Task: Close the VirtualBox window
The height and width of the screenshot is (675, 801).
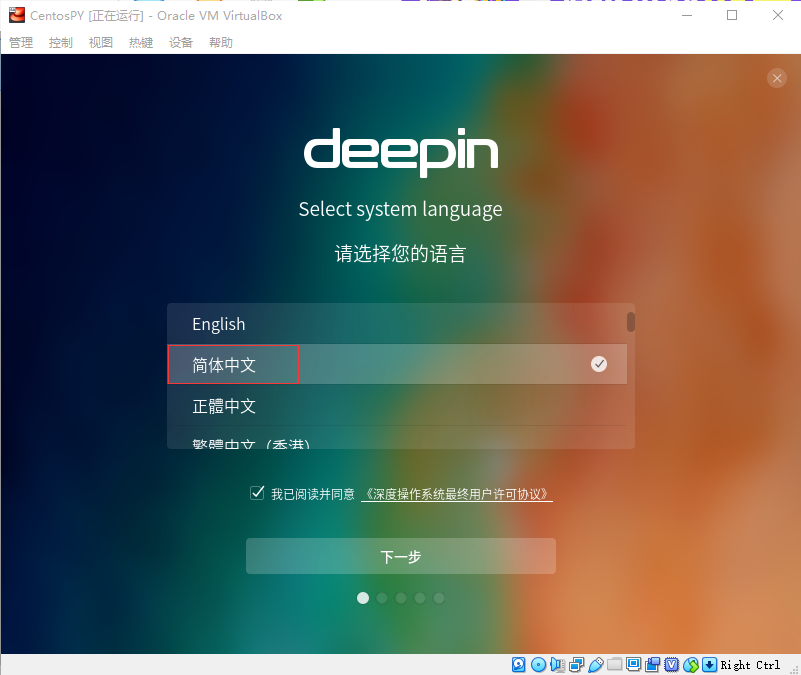Action: [x=778, y=15]
